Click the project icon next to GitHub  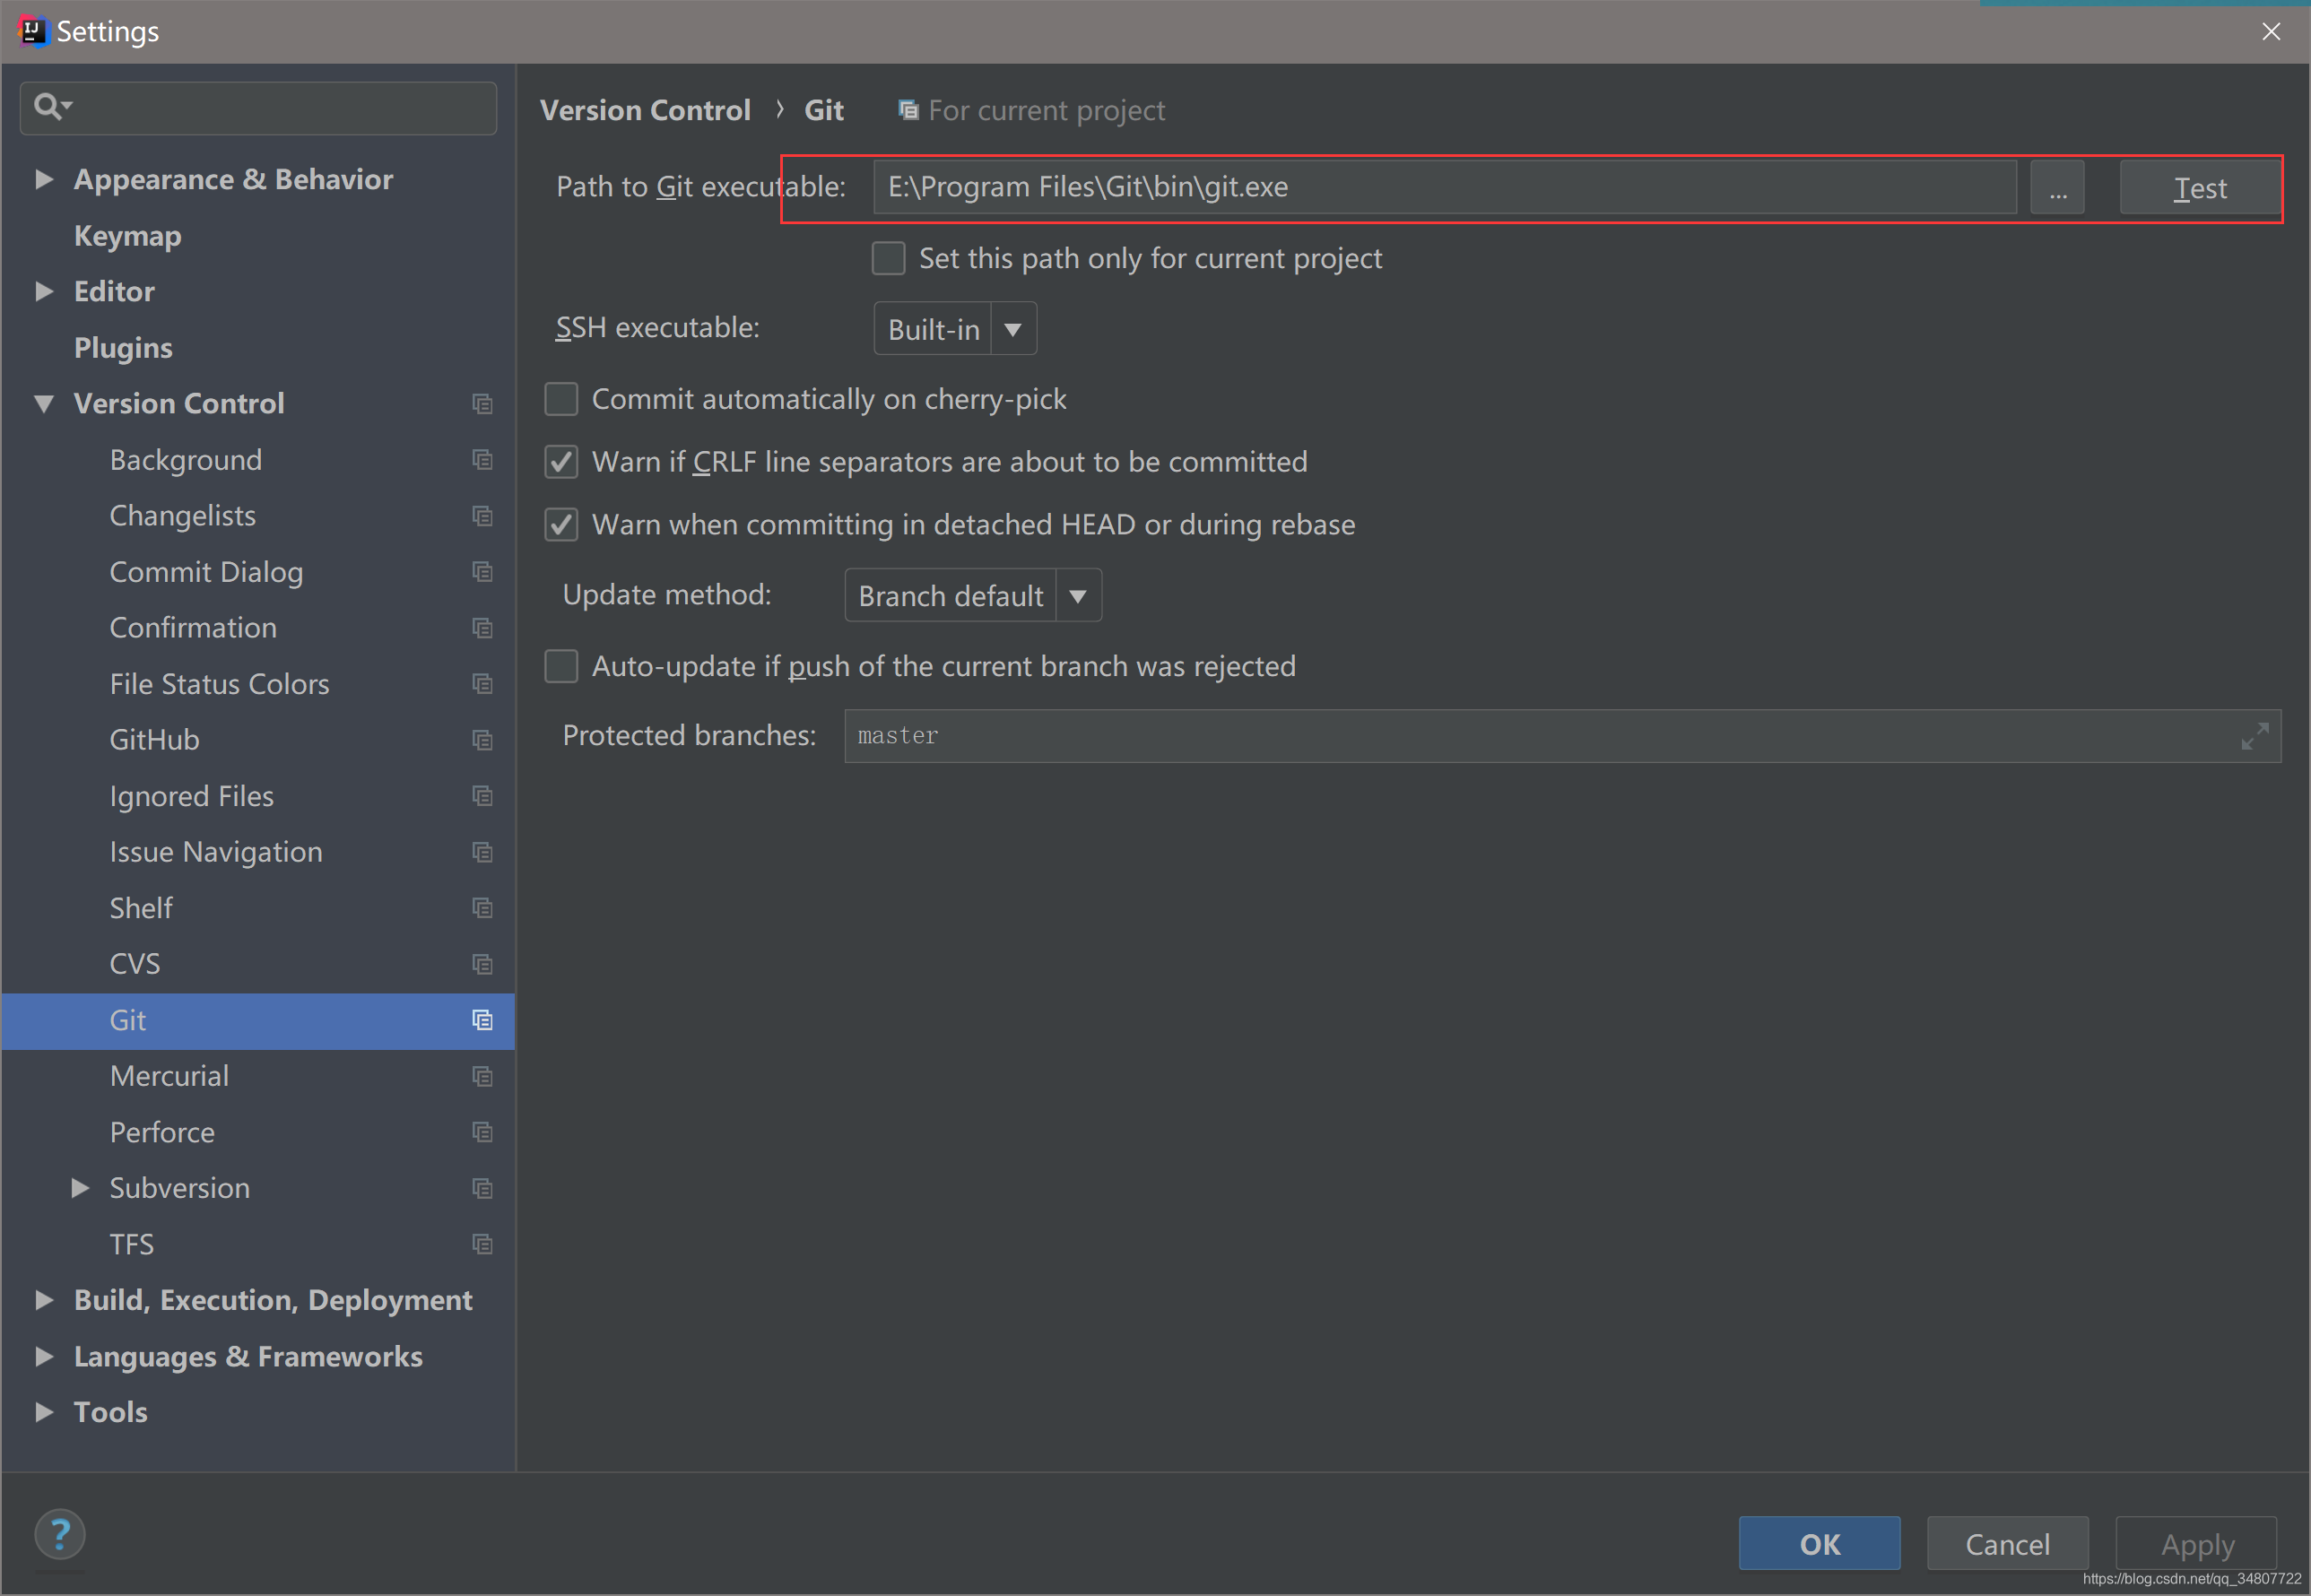(482, 740)
